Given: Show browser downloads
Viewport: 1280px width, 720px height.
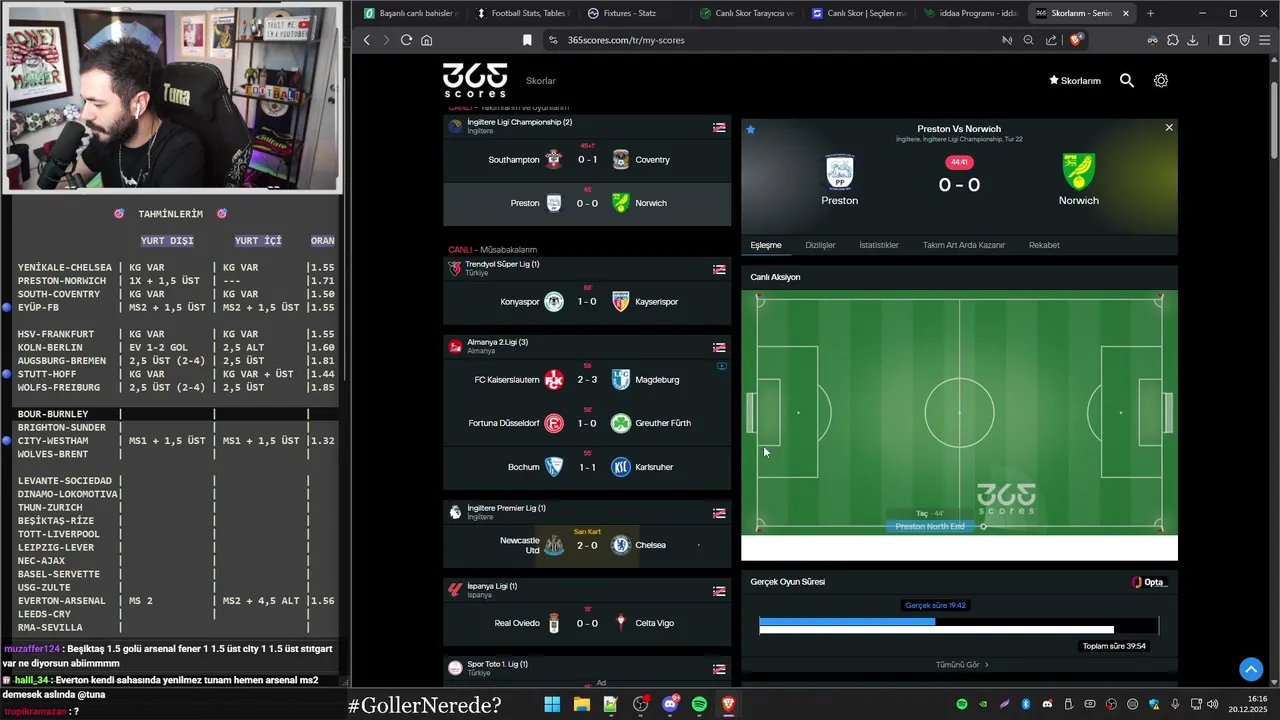Looking at the screenshot, I should pos(1192,40).
